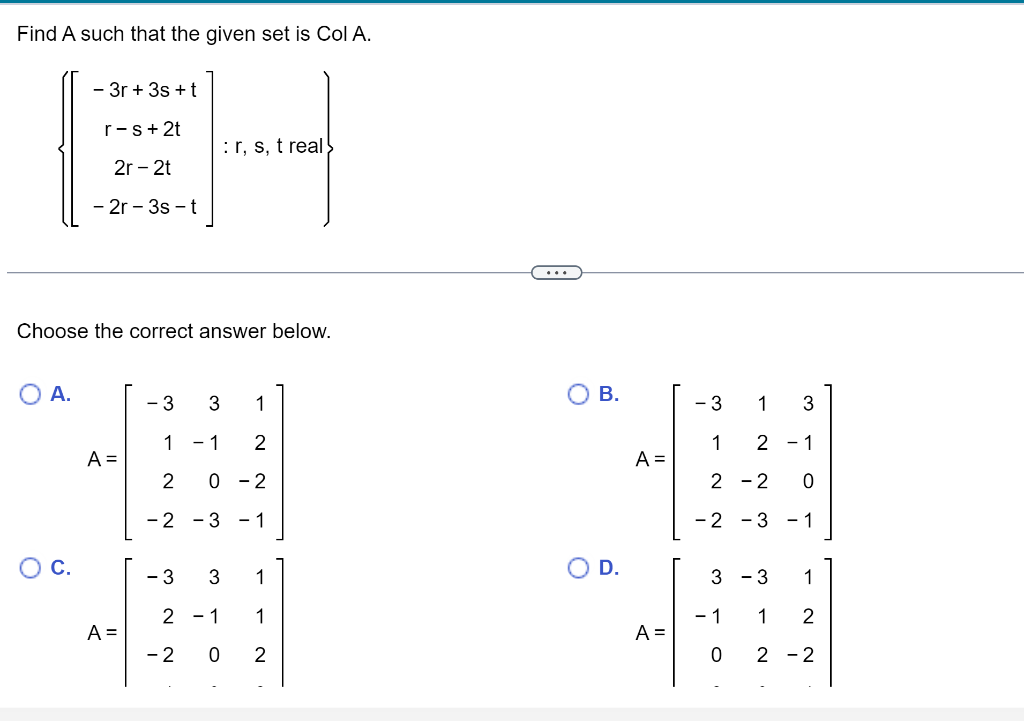
Task: Select answer choice C radio button
Action: coord(28,568)
